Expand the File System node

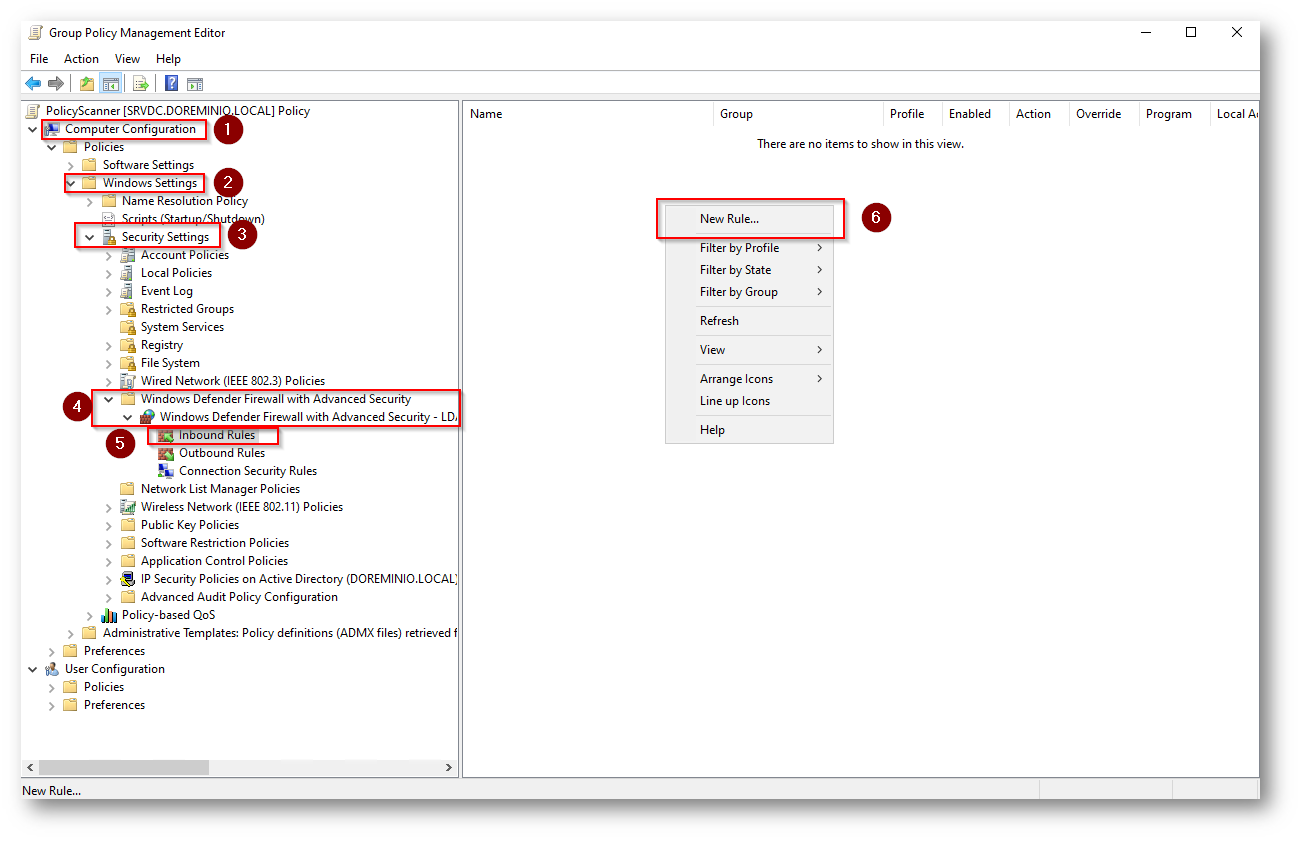109,363
